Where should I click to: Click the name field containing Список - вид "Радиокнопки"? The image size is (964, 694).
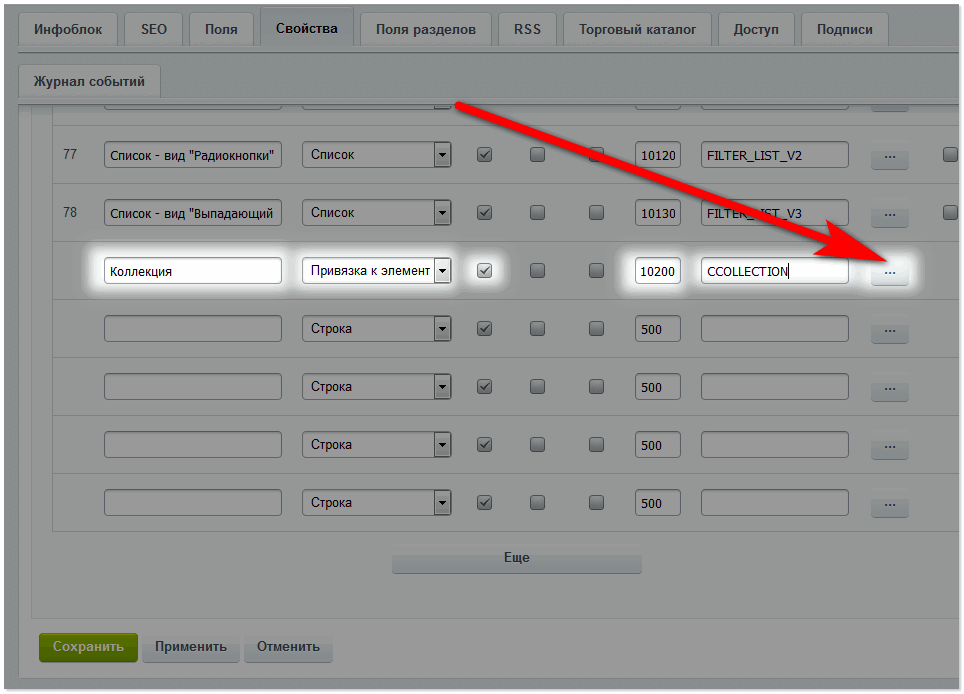tap(193, 155)
